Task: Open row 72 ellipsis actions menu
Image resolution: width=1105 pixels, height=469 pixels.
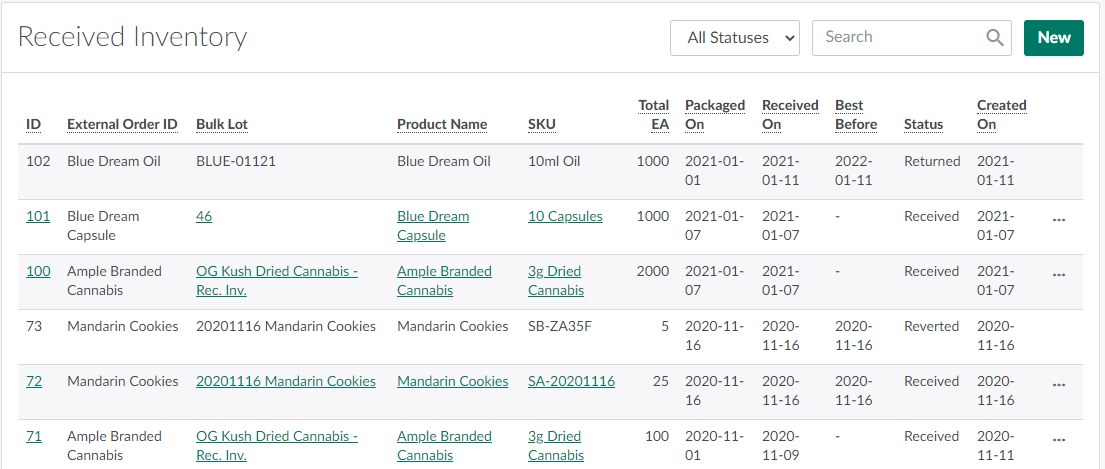Action: click(x=1059, y=382)
